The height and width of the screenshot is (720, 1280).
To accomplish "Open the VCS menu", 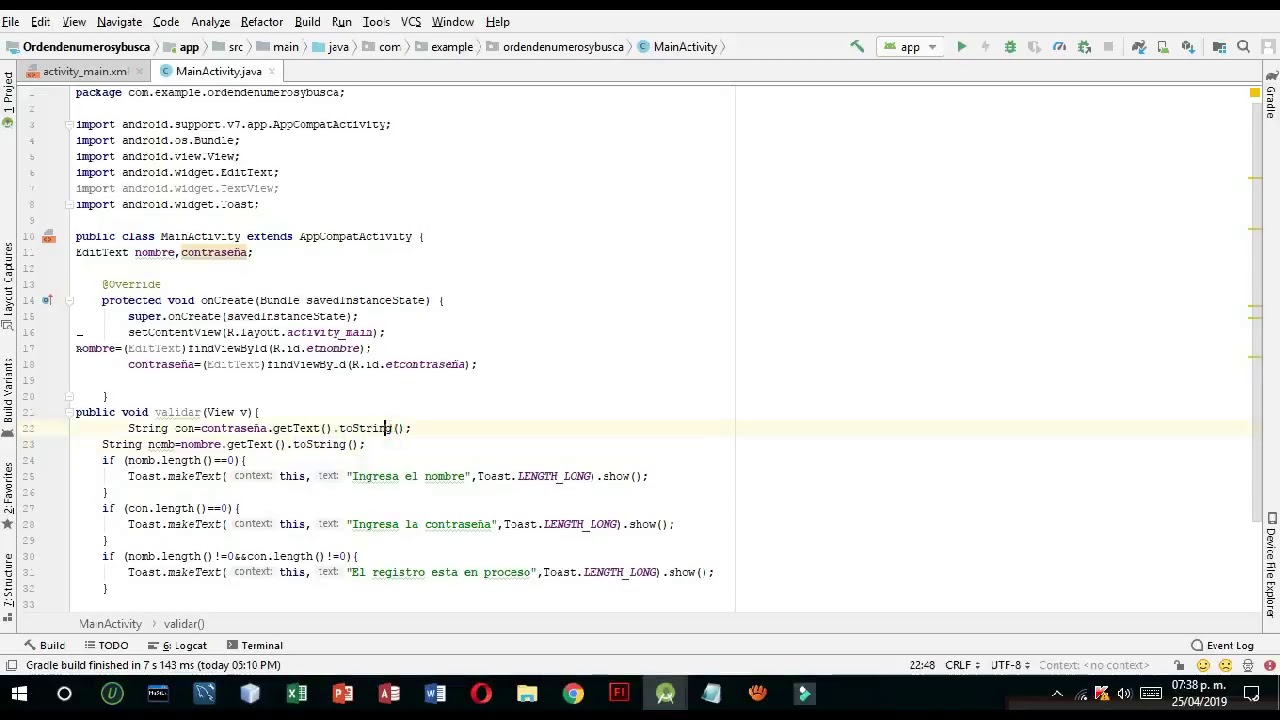I will click(410, 22).
